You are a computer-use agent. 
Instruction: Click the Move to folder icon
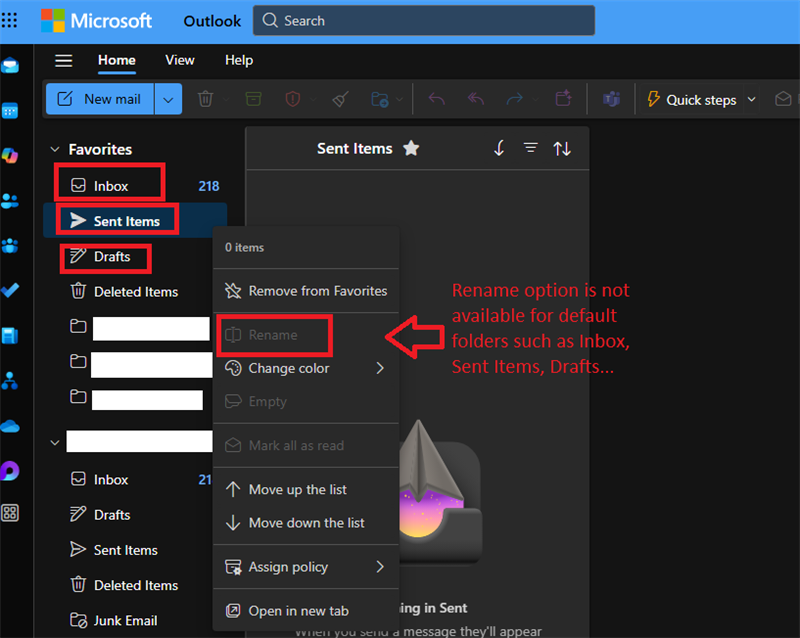[380, 99]
